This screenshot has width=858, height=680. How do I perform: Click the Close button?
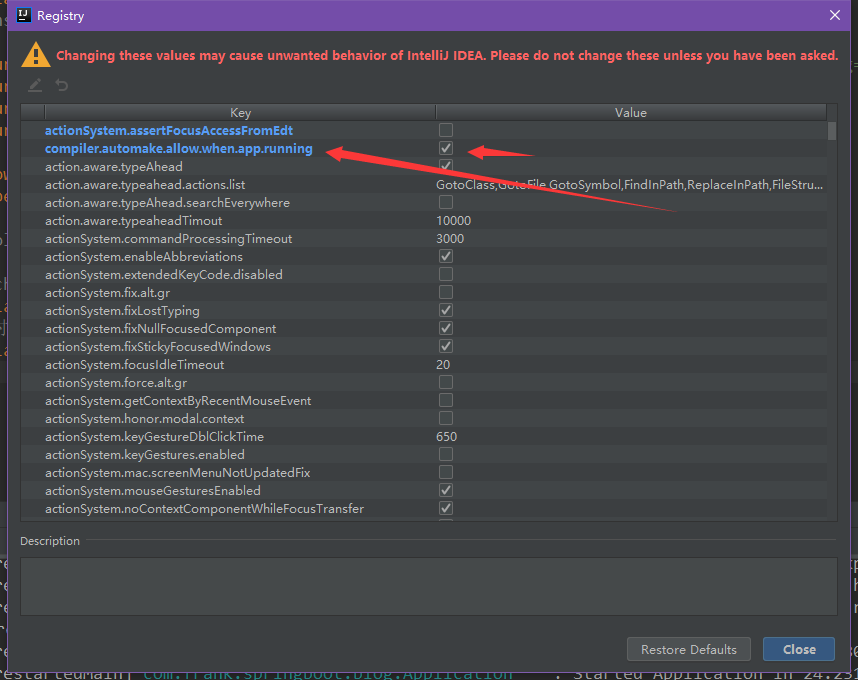[x=799, y=649]
